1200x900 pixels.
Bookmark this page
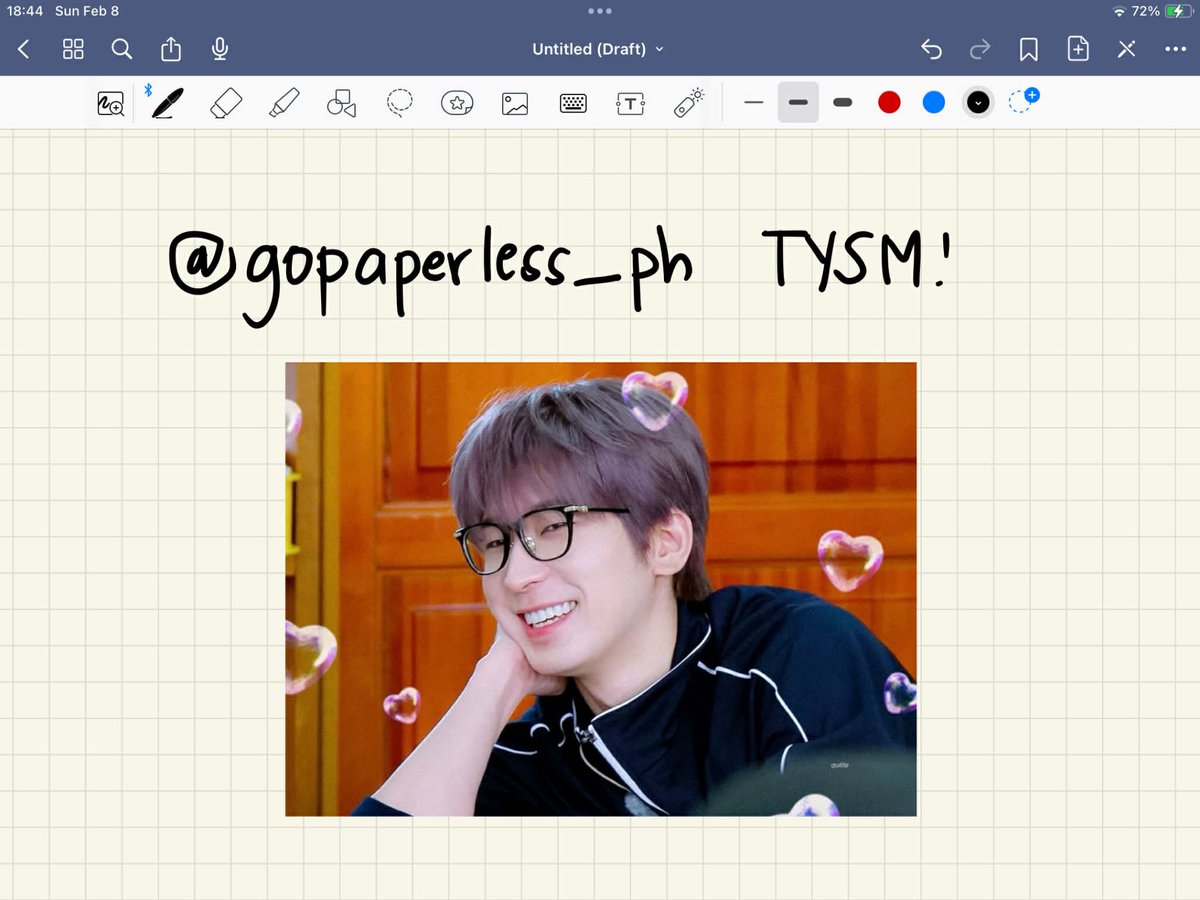[1028, 49]
